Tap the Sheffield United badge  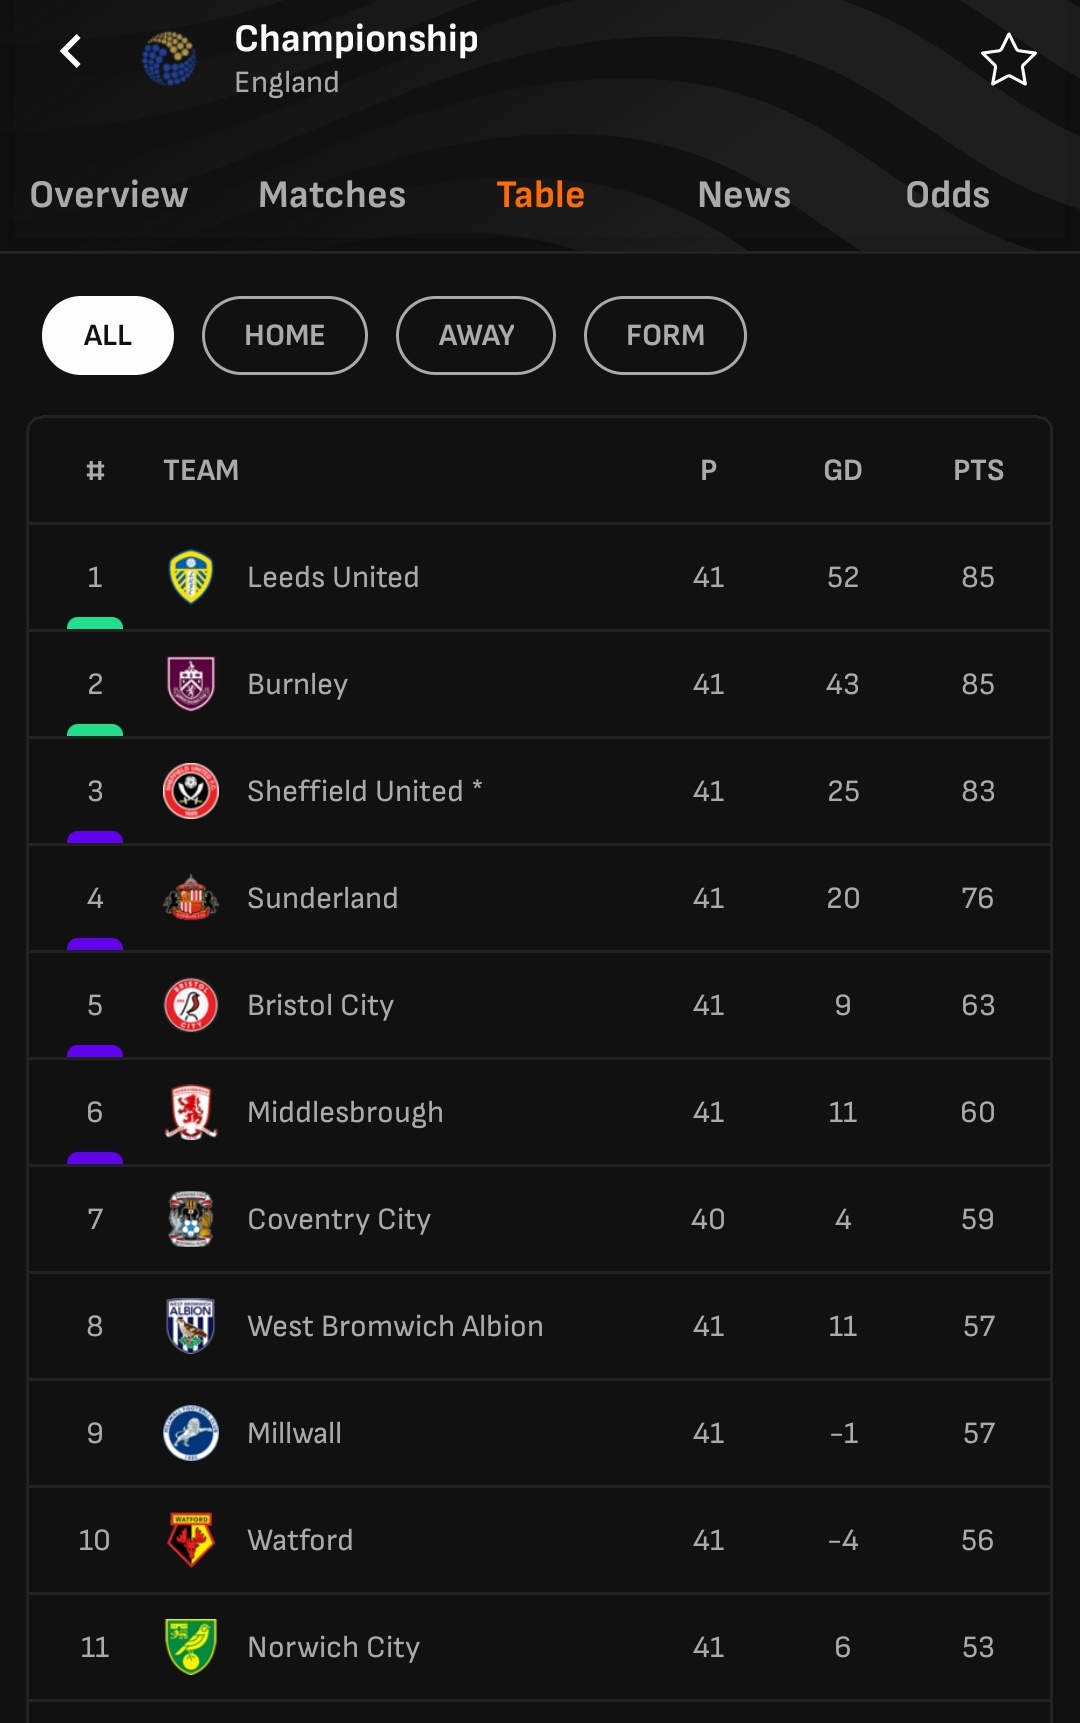[x=190, y=791]
